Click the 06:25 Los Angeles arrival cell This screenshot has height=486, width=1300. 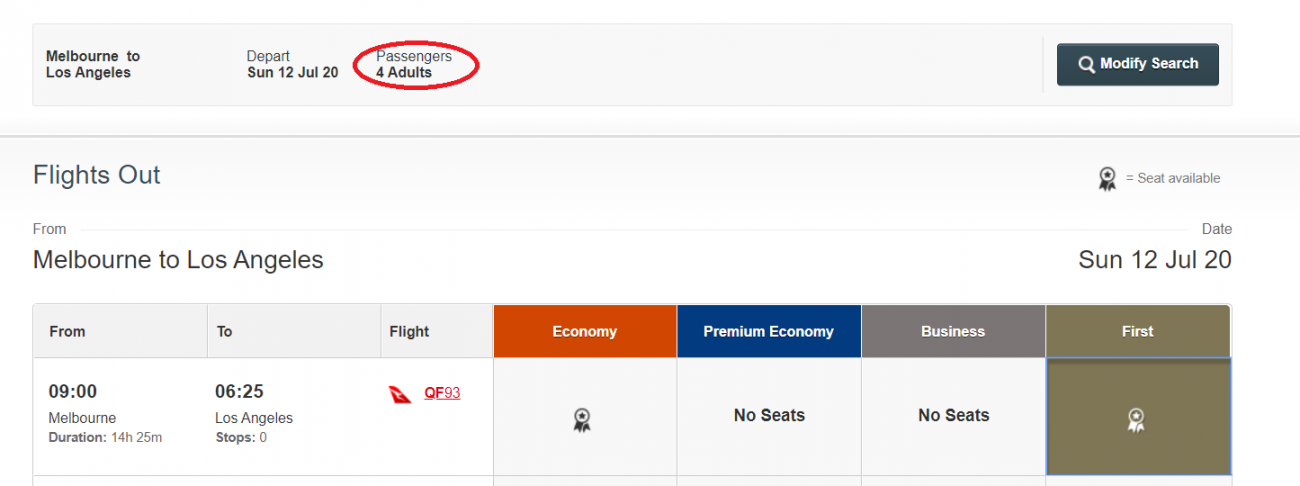click(293, 414)
